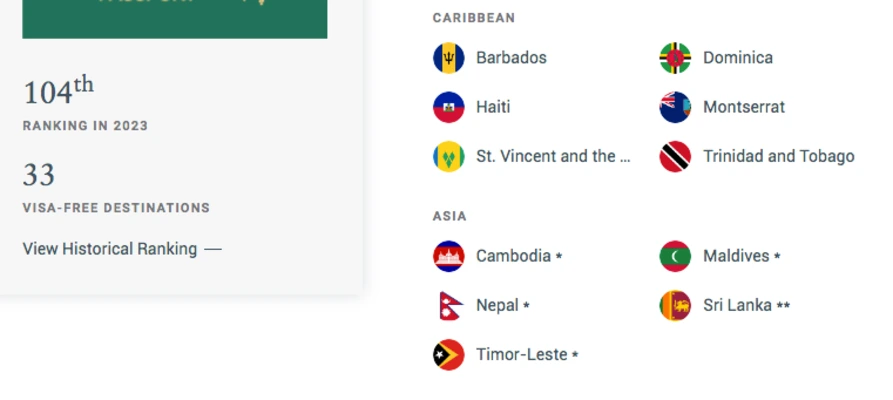Open the Barbados country link

[511, 58]
